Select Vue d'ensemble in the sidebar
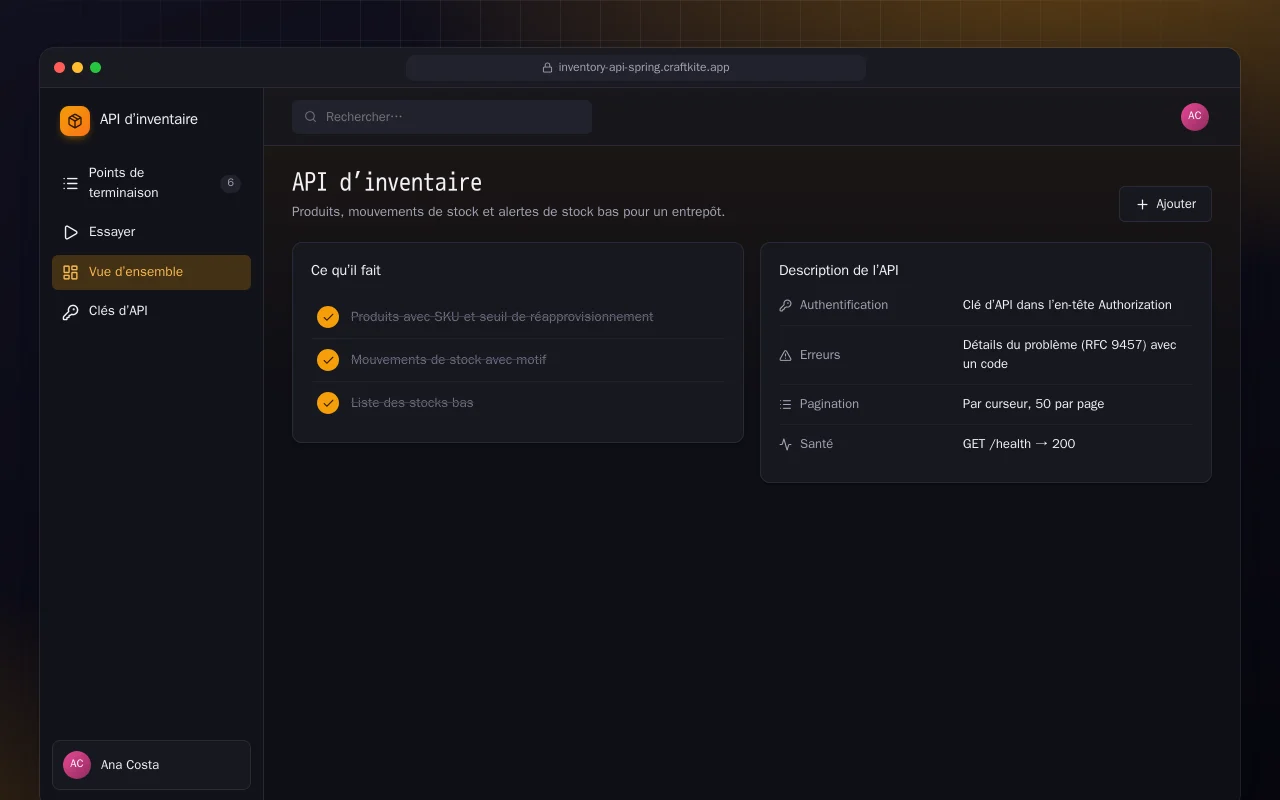This screenshot has width=1280, height=800. (x=151, y=272)
